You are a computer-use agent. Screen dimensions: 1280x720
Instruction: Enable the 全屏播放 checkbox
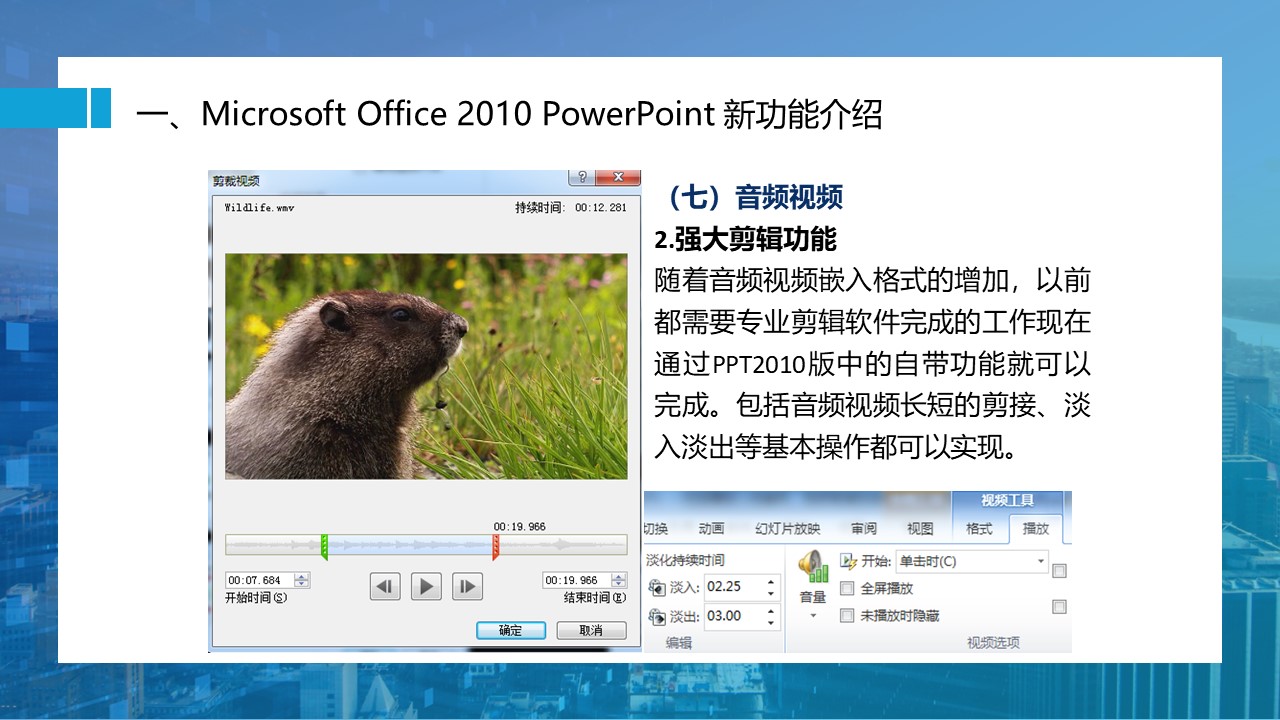(x=847, y=589)
